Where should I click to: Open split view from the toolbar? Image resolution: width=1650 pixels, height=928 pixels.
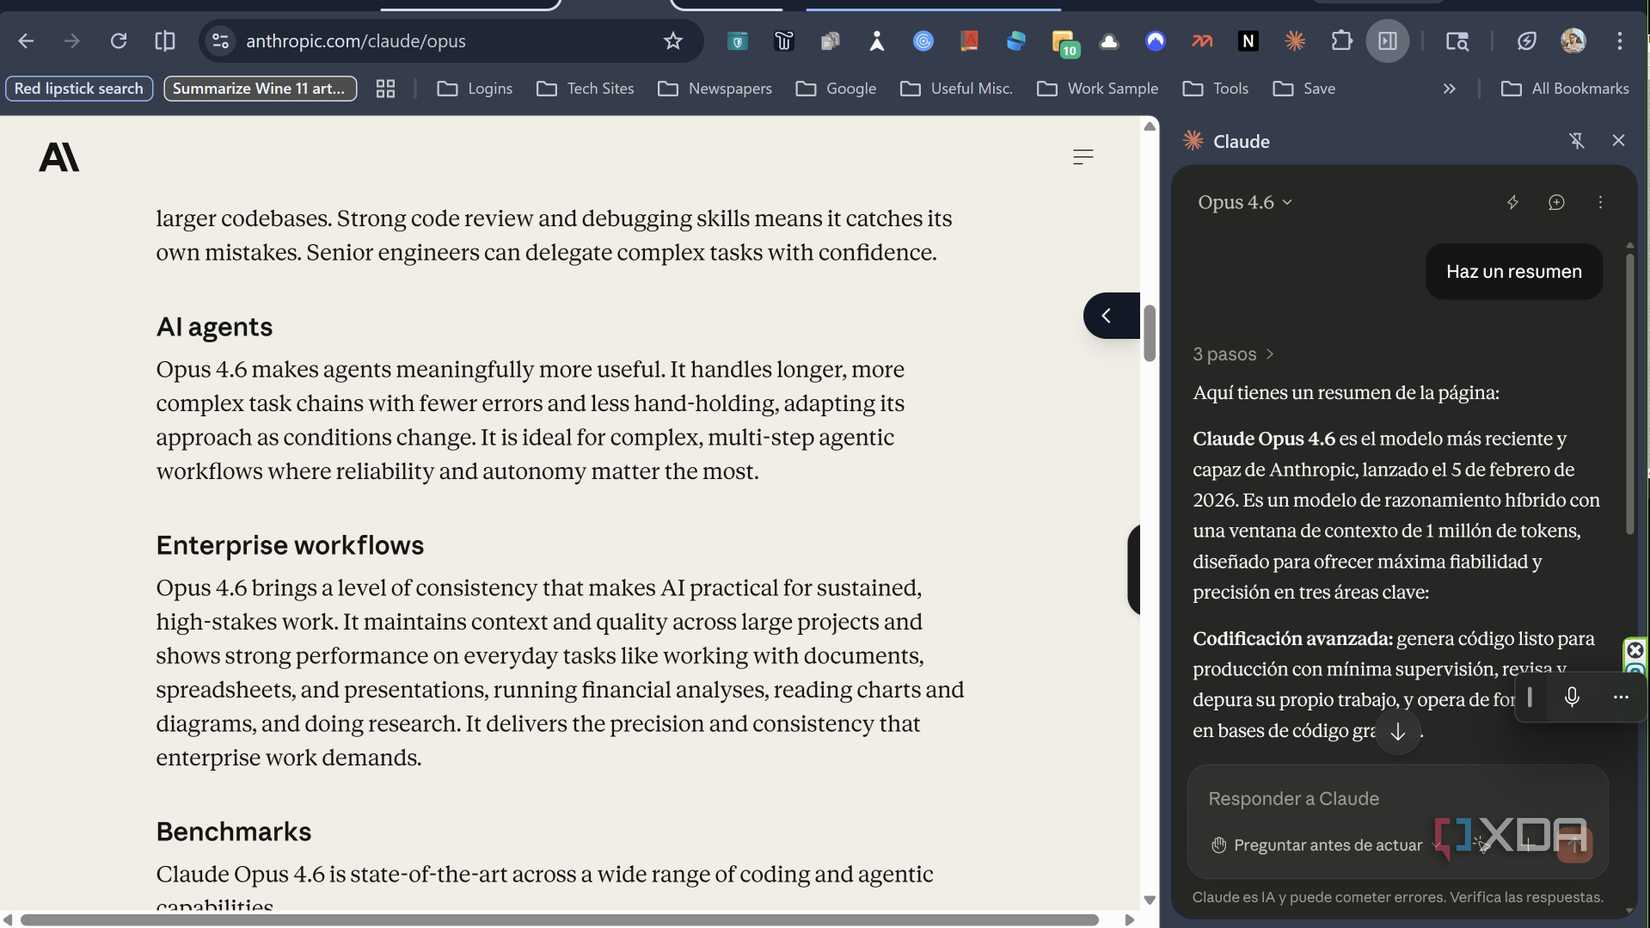click(165, 41)
